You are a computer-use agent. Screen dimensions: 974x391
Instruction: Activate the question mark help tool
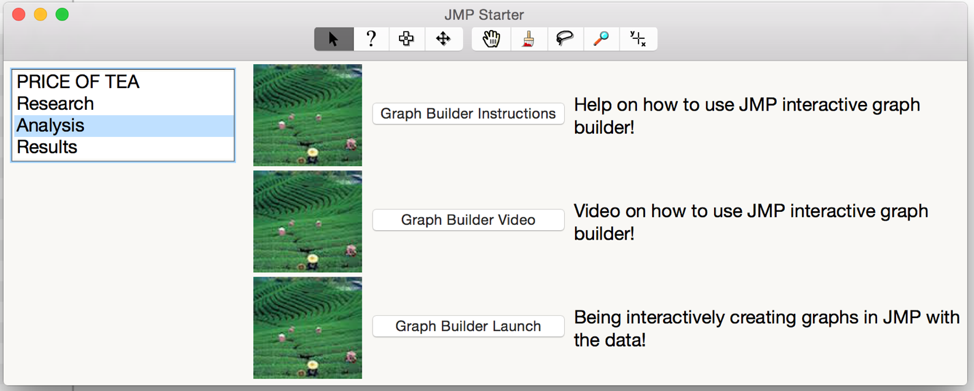click(x=371, y=39)
